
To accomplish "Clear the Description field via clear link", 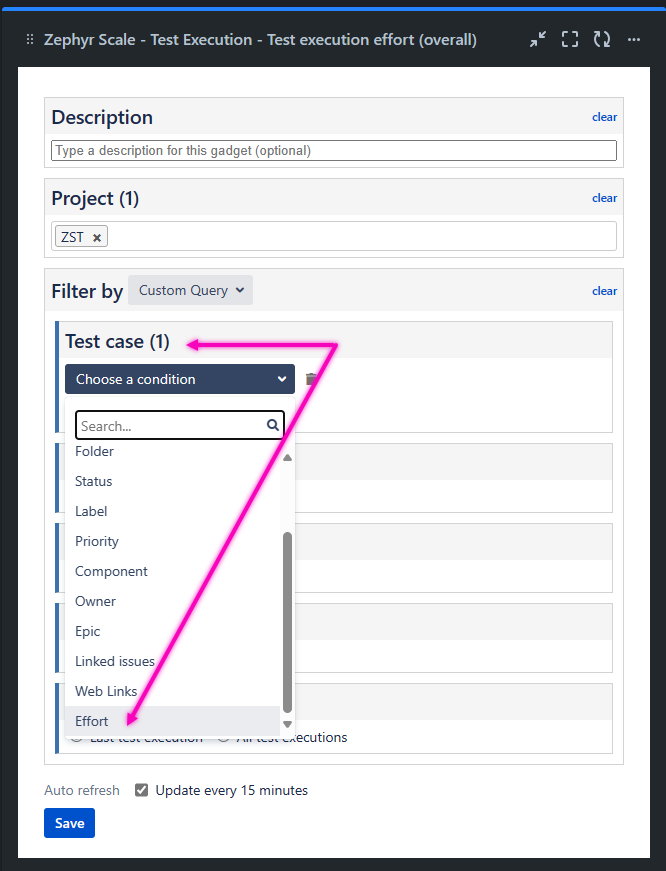I will pyautogui.click(x=604, y=117).
